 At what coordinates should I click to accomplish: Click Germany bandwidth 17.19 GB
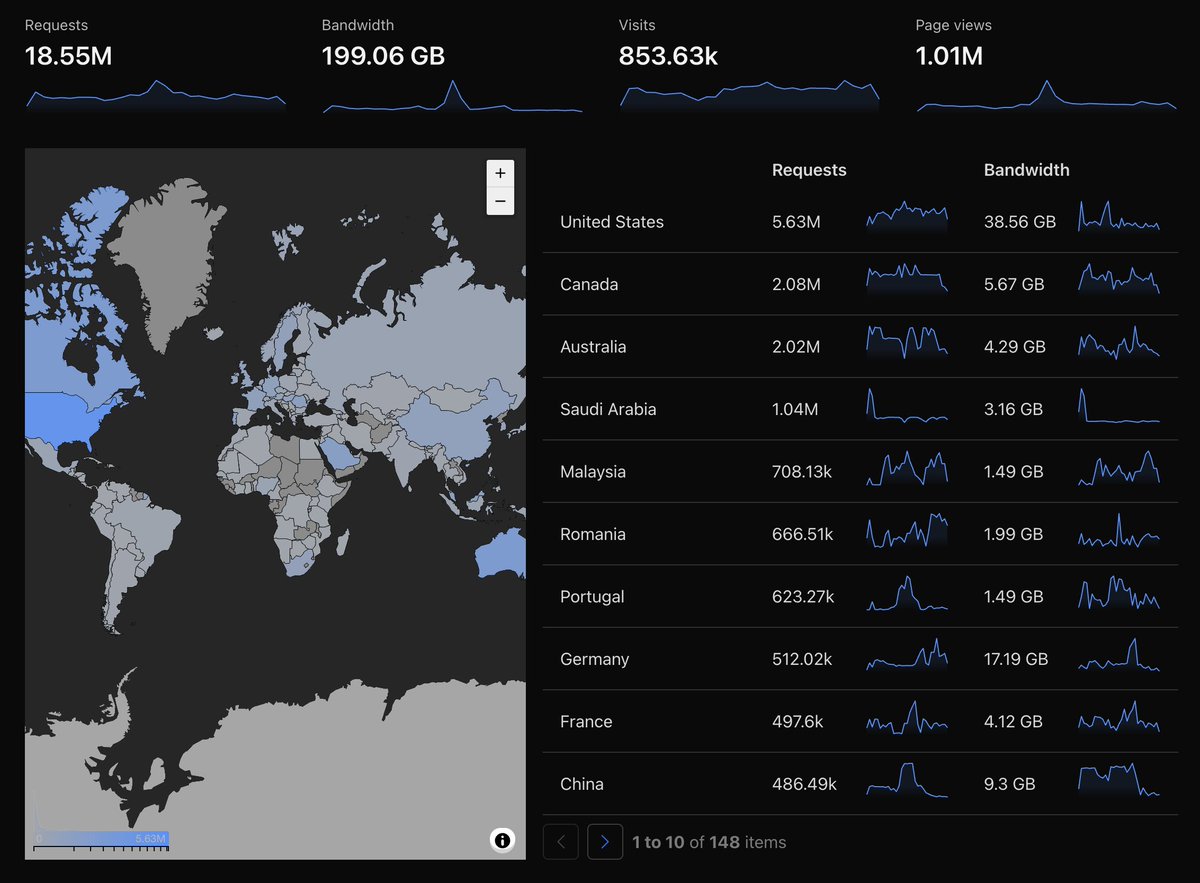point(1016,659)
